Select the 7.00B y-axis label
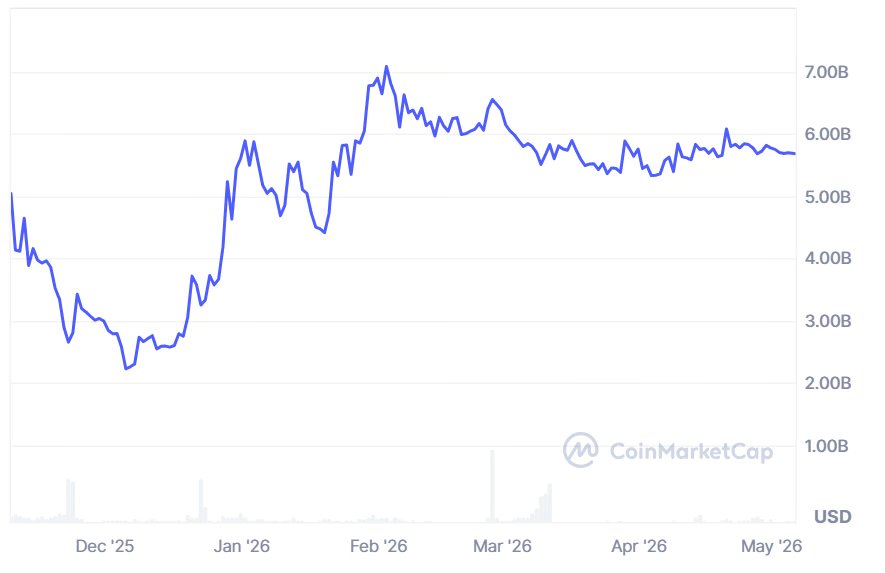Screen dimensions: 885x573 pos(826,72)
